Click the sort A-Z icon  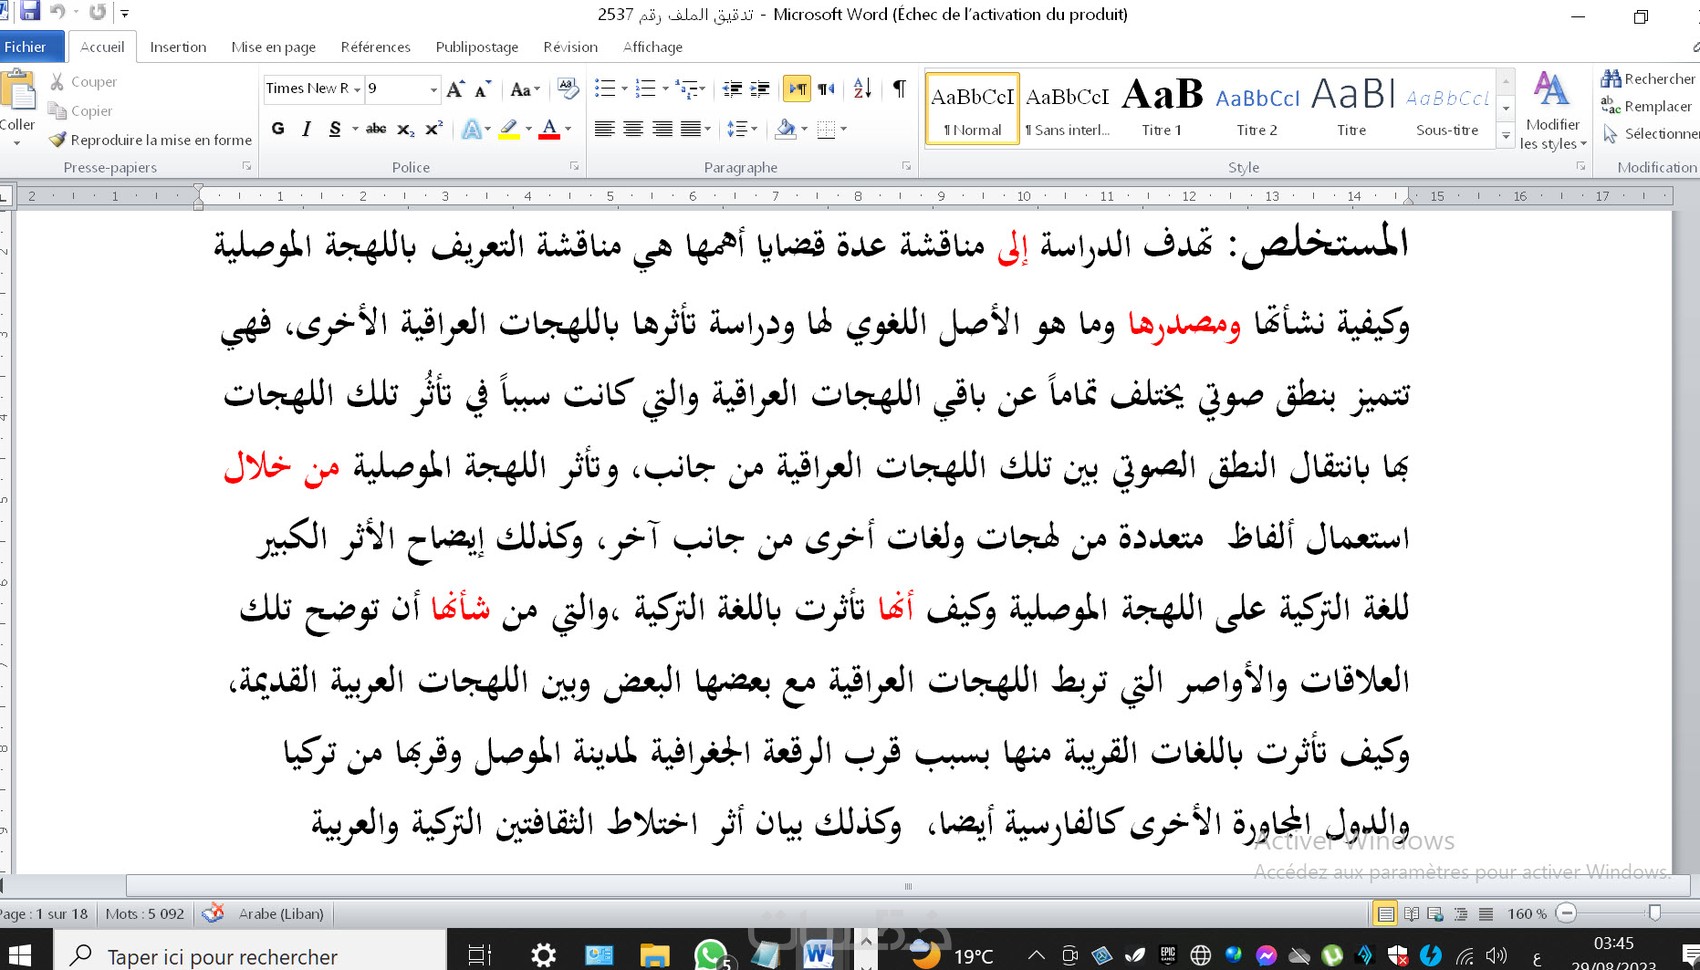tap(862, 89)
